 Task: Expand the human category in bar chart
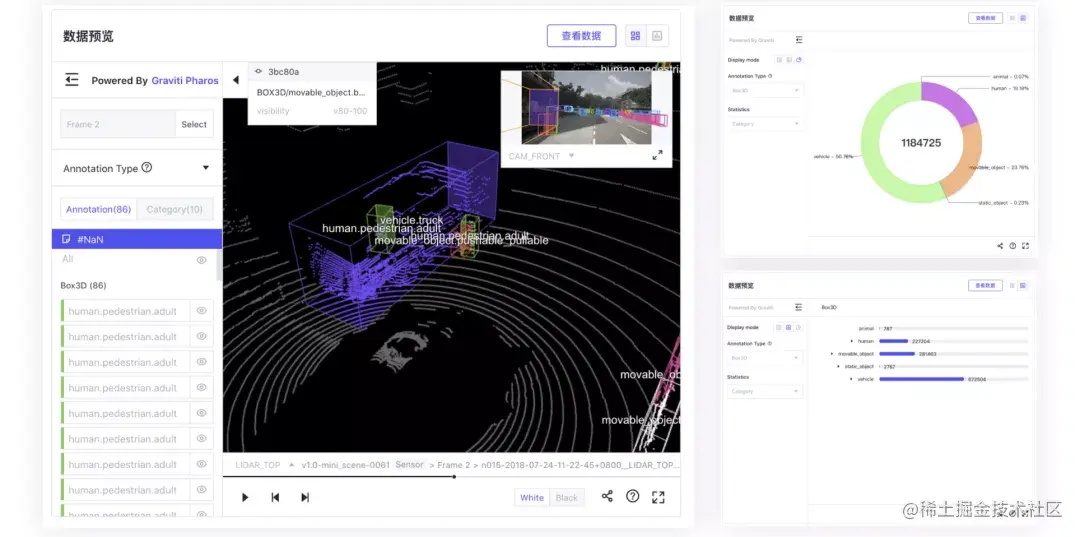coord(851,341)
